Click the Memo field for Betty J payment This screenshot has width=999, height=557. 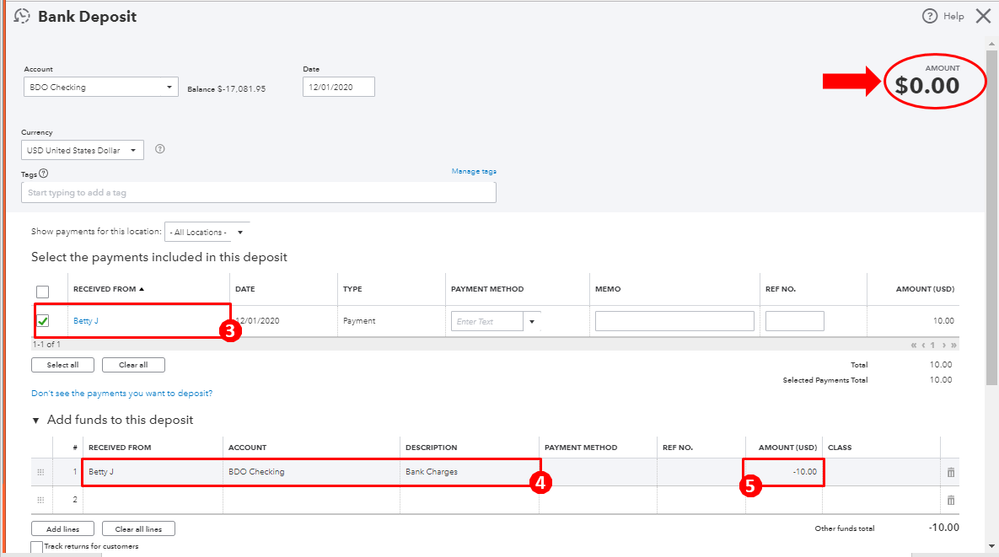point(674,321)
